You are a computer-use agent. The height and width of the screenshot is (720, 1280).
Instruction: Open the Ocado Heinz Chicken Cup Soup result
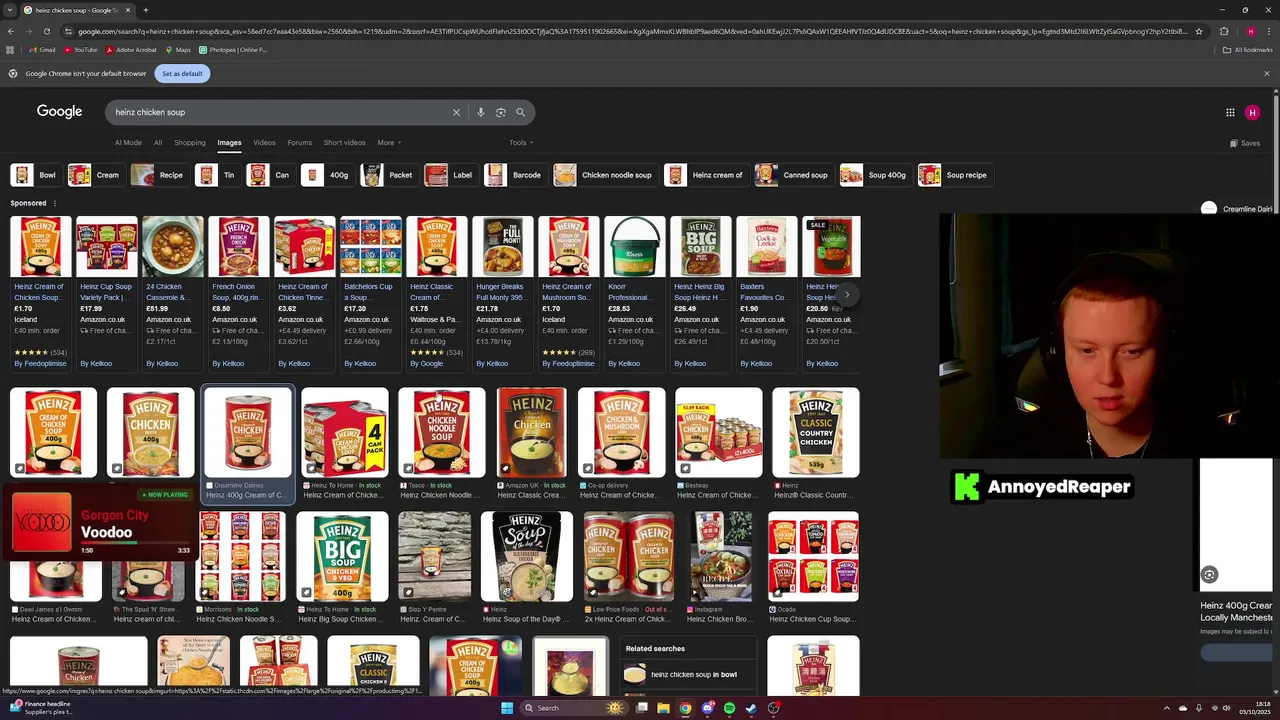[813, 568]
